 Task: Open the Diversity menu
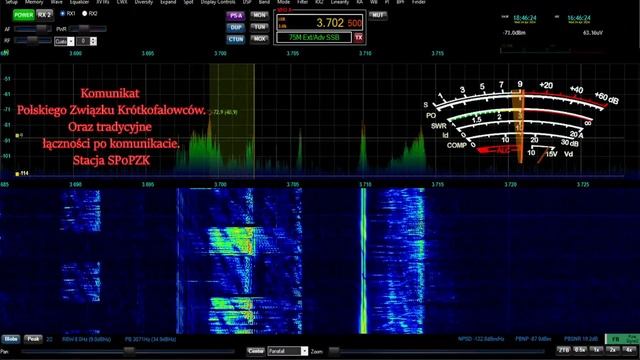click(144, 2)
